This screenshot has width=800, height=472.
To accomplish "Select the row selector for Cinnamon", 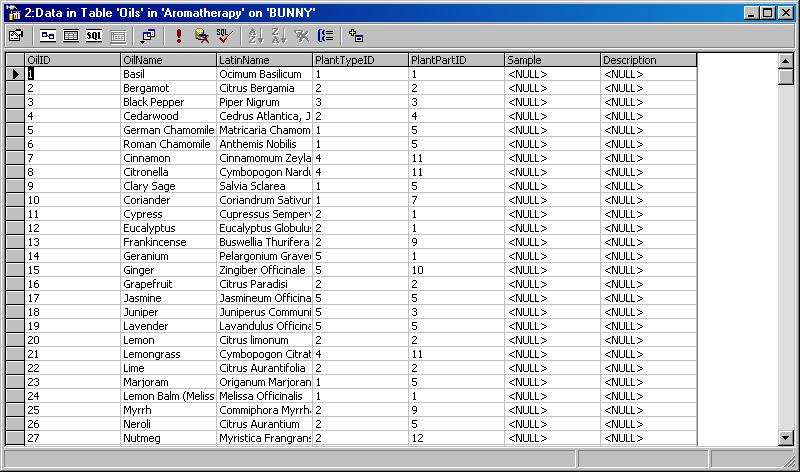I will tap(14, 158).
